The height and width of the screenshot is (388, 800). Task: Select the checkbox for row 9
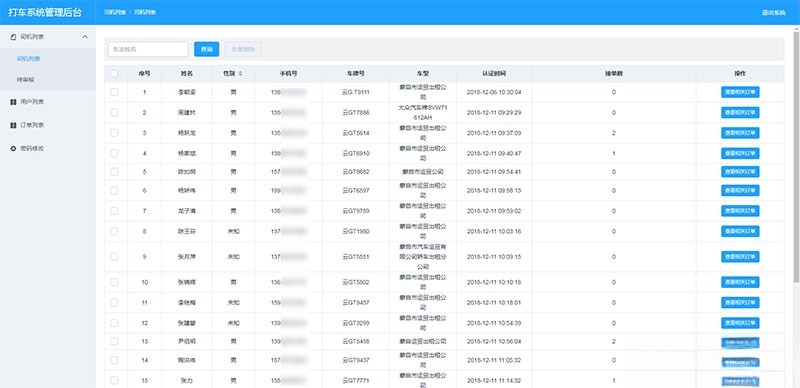pyautogui.click(x=114, y=257)
